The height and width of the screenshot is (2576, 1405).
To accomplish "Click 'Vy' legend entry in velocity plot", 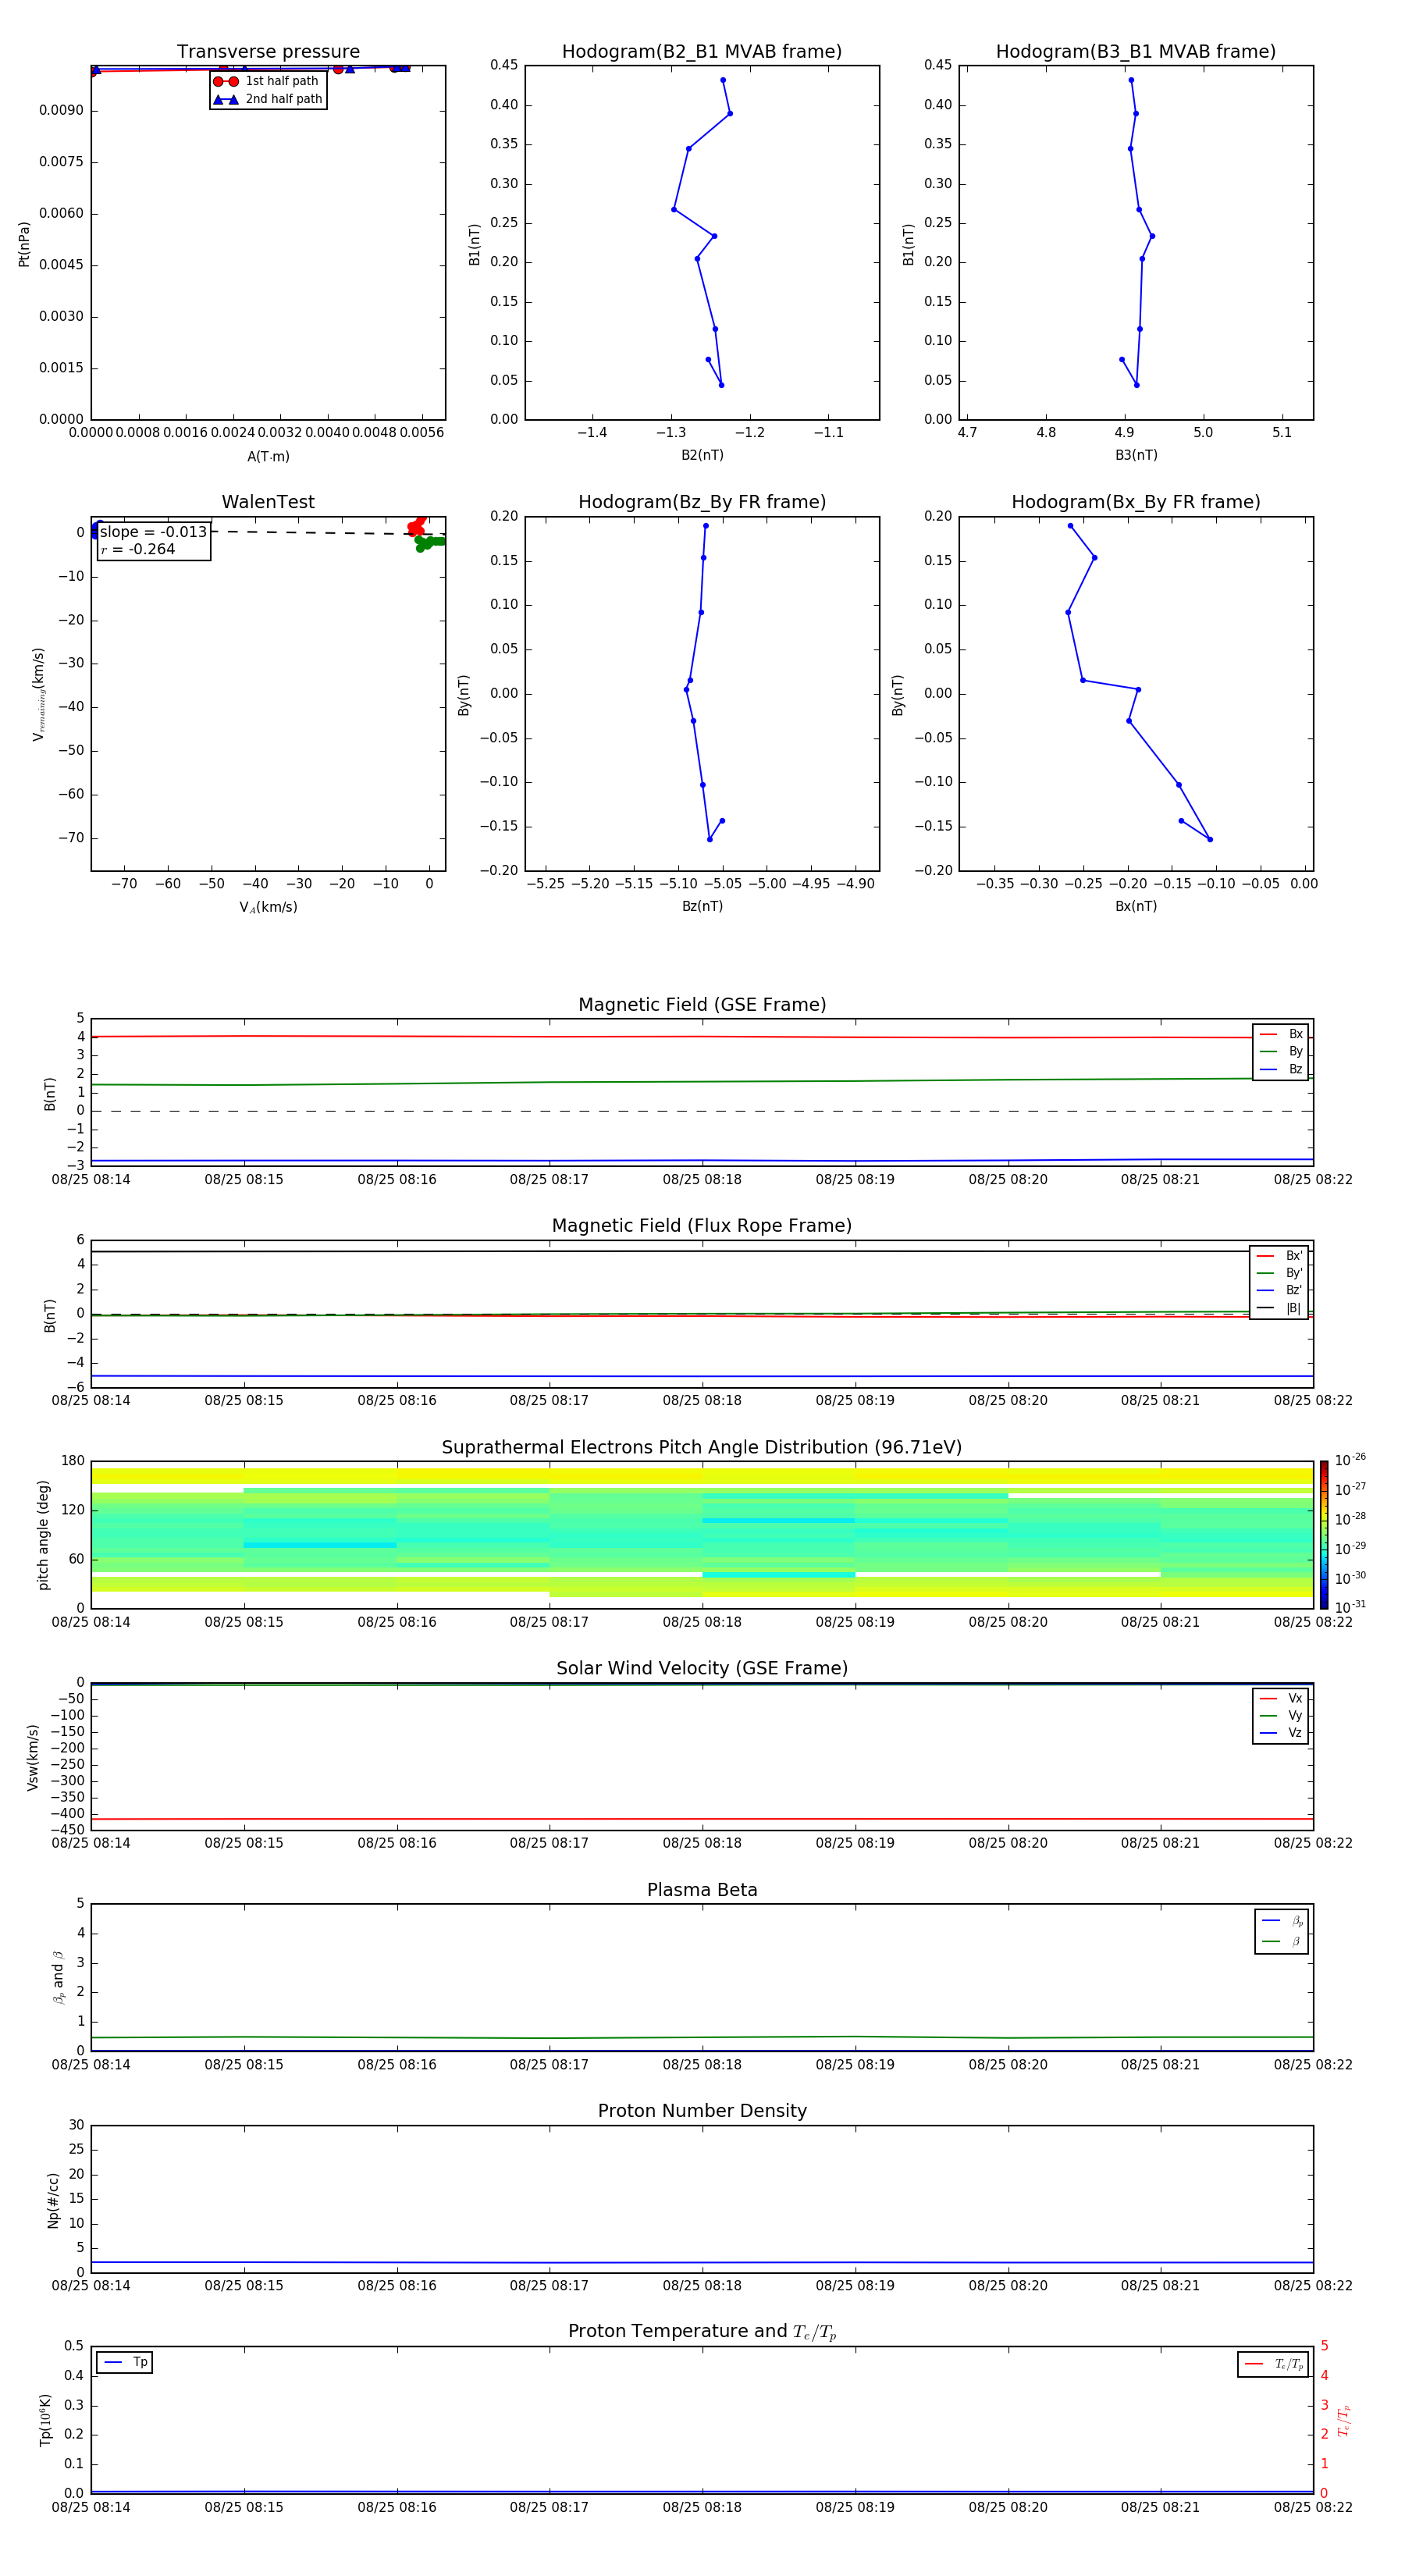I will point(1281,1715).
